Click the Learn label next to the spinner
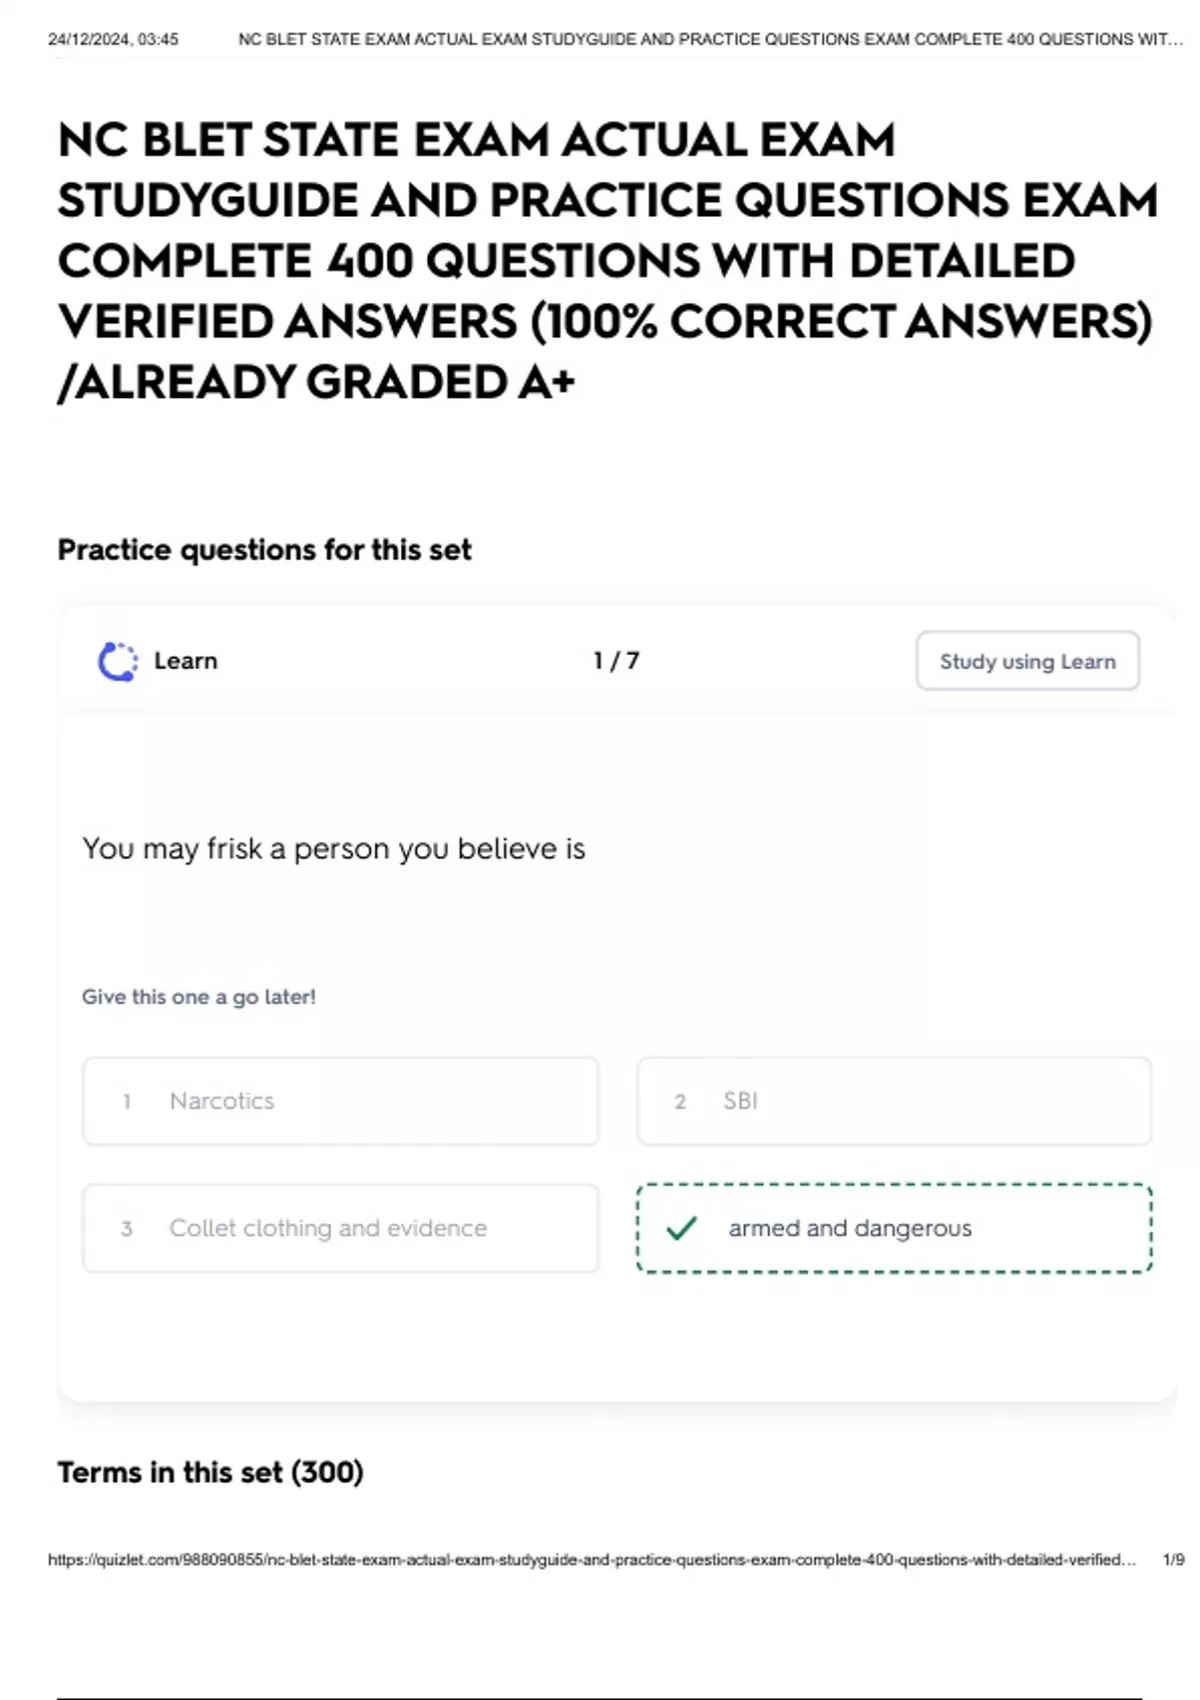The width and height of the screenshot is (1200, 1700). coord(185,660)
